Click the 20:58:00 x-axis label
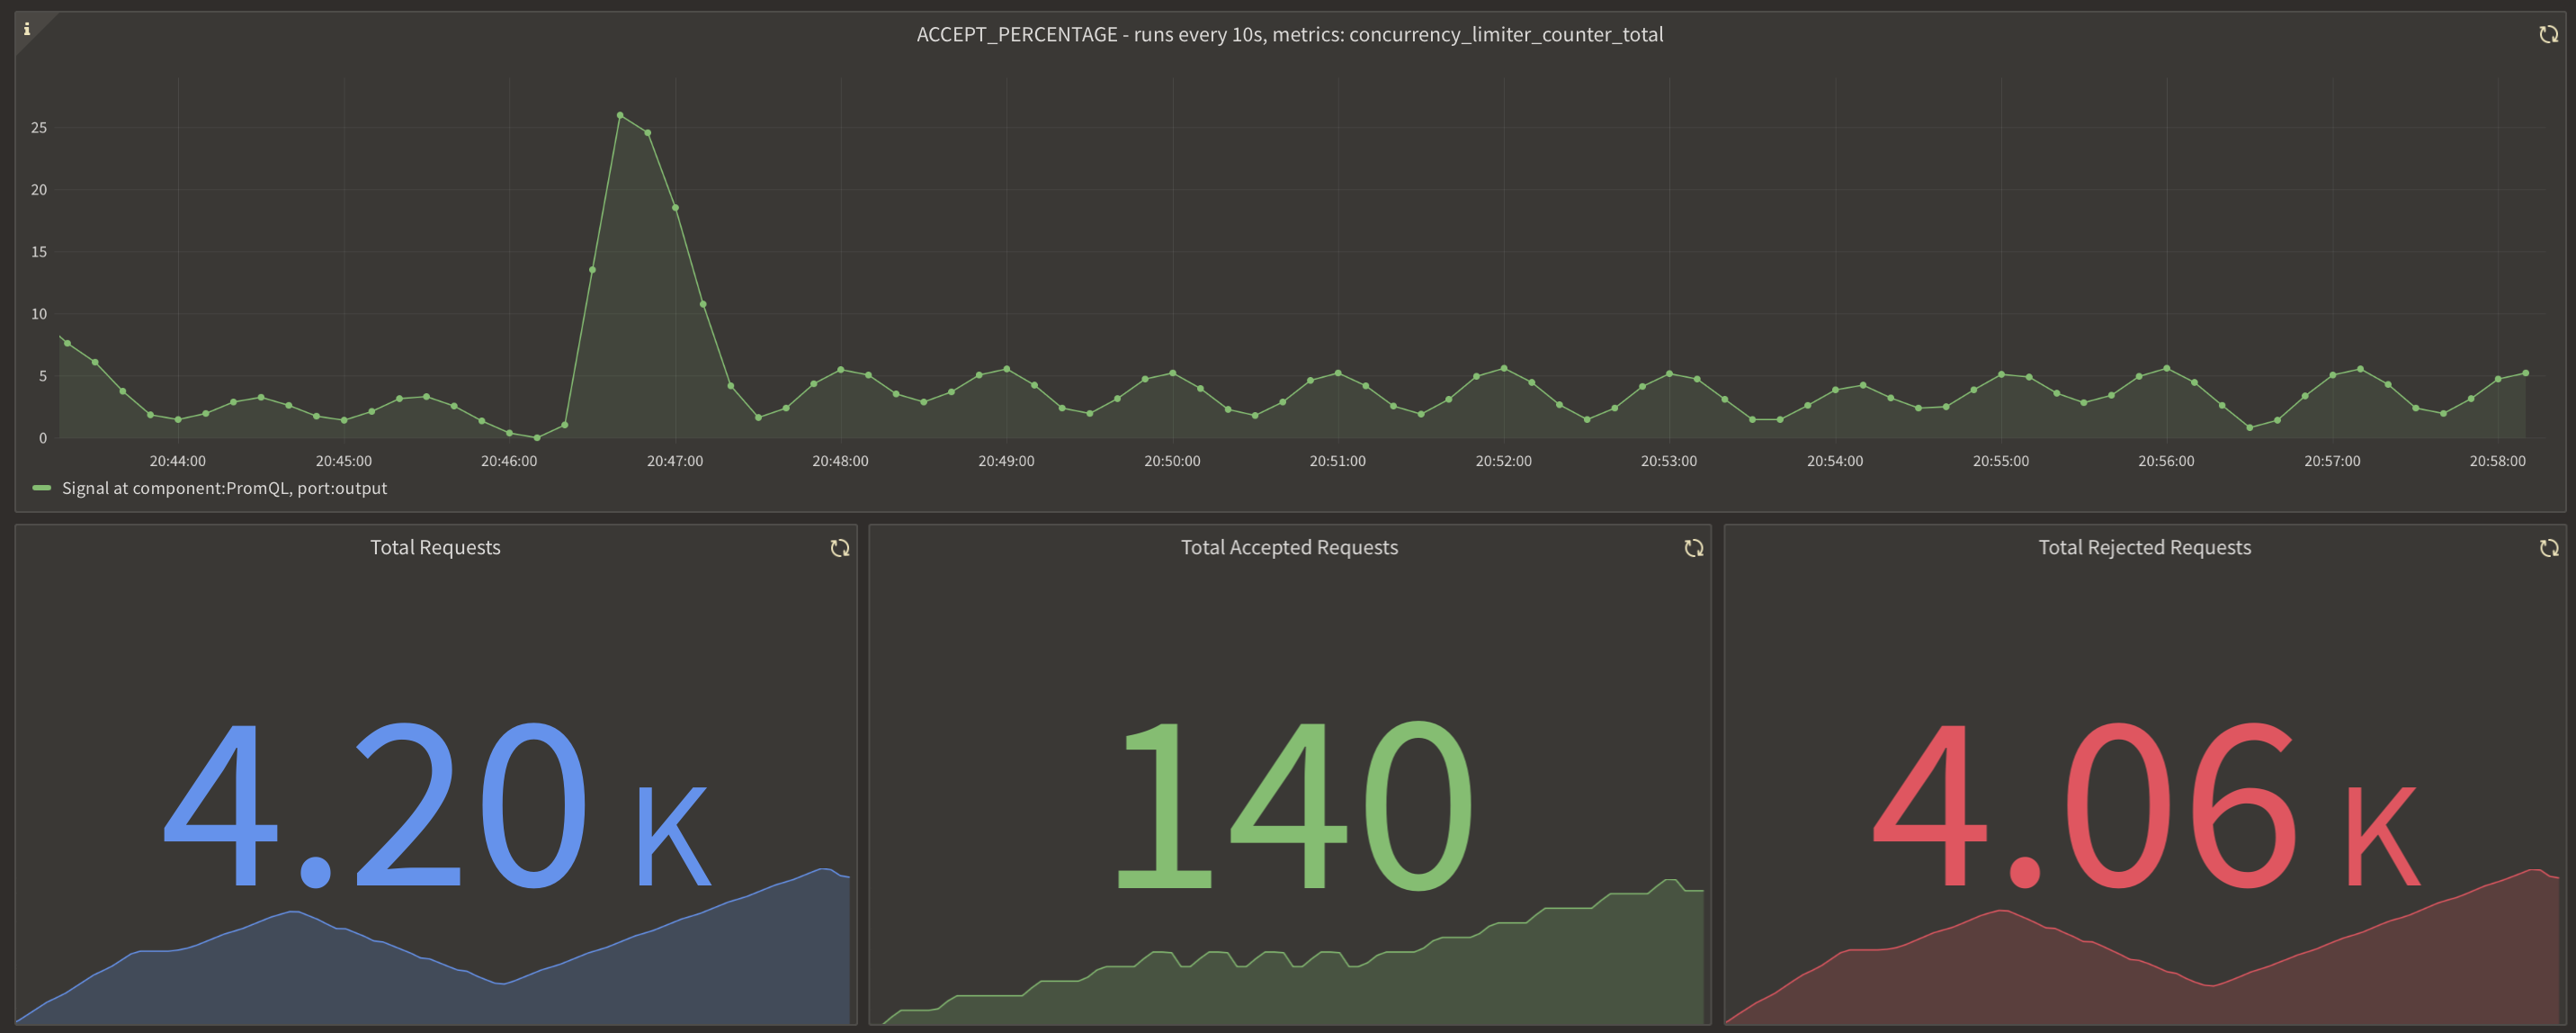Image resolution: width=2576 pixels, height=1033 pixels. pos(2497,461)
